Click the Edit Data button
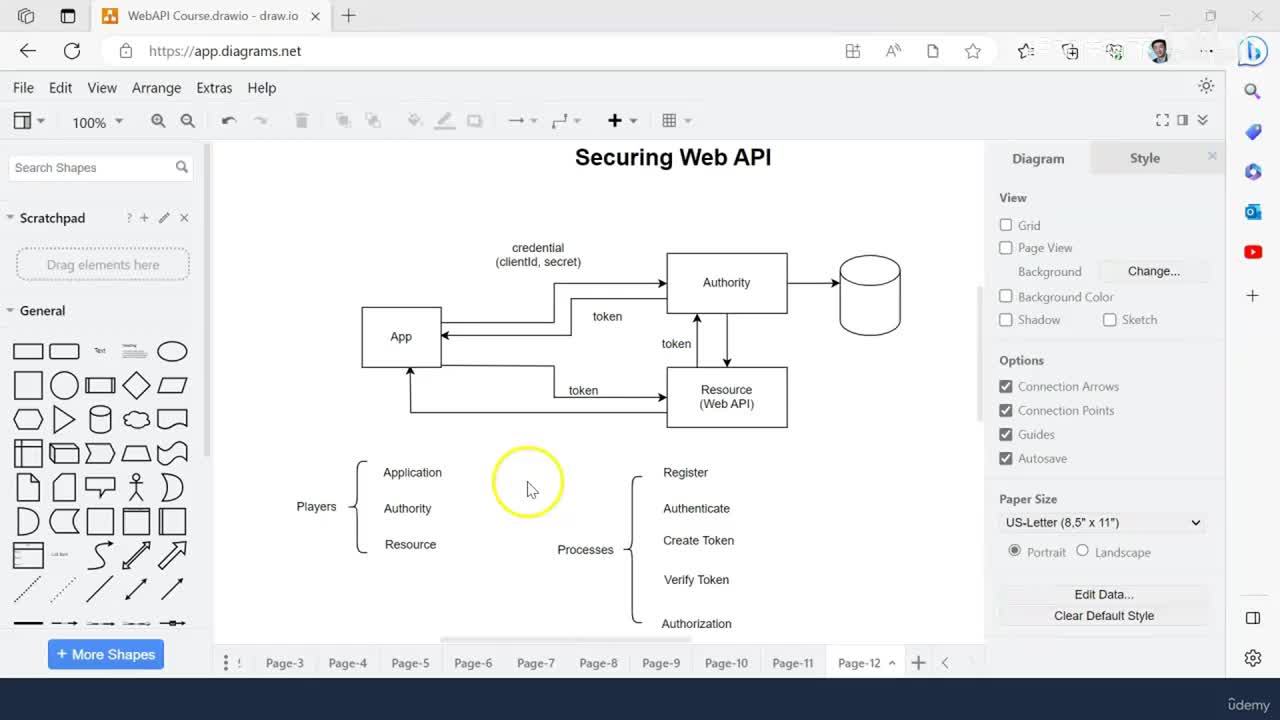Image resolution: width=1280 pixels, height=720 pixels. point(1103,594)
